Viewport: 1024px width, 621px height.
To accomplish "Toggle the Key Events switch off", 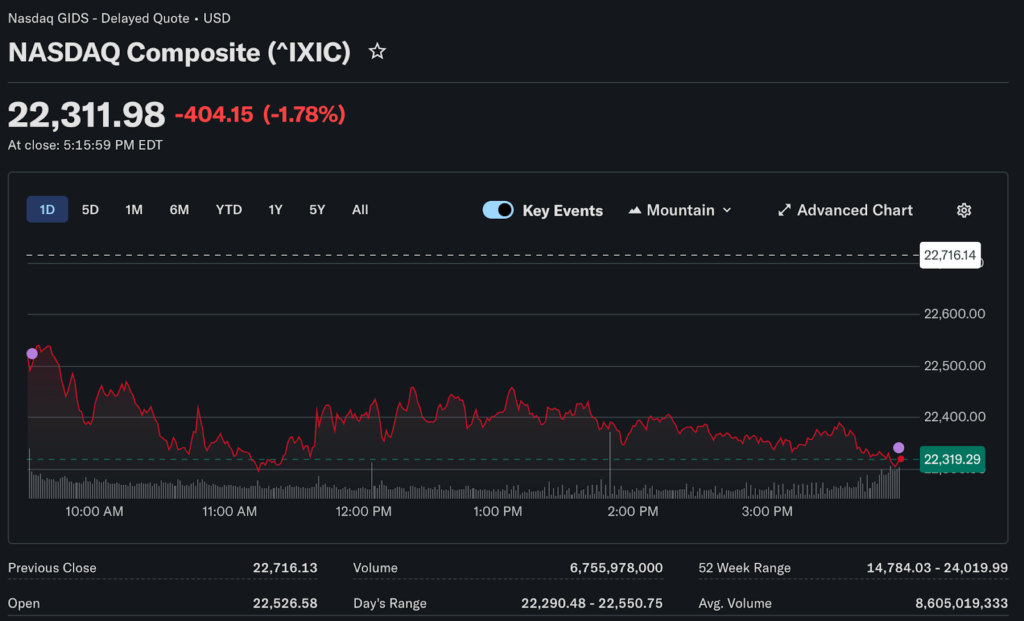I will pos(498,210).
